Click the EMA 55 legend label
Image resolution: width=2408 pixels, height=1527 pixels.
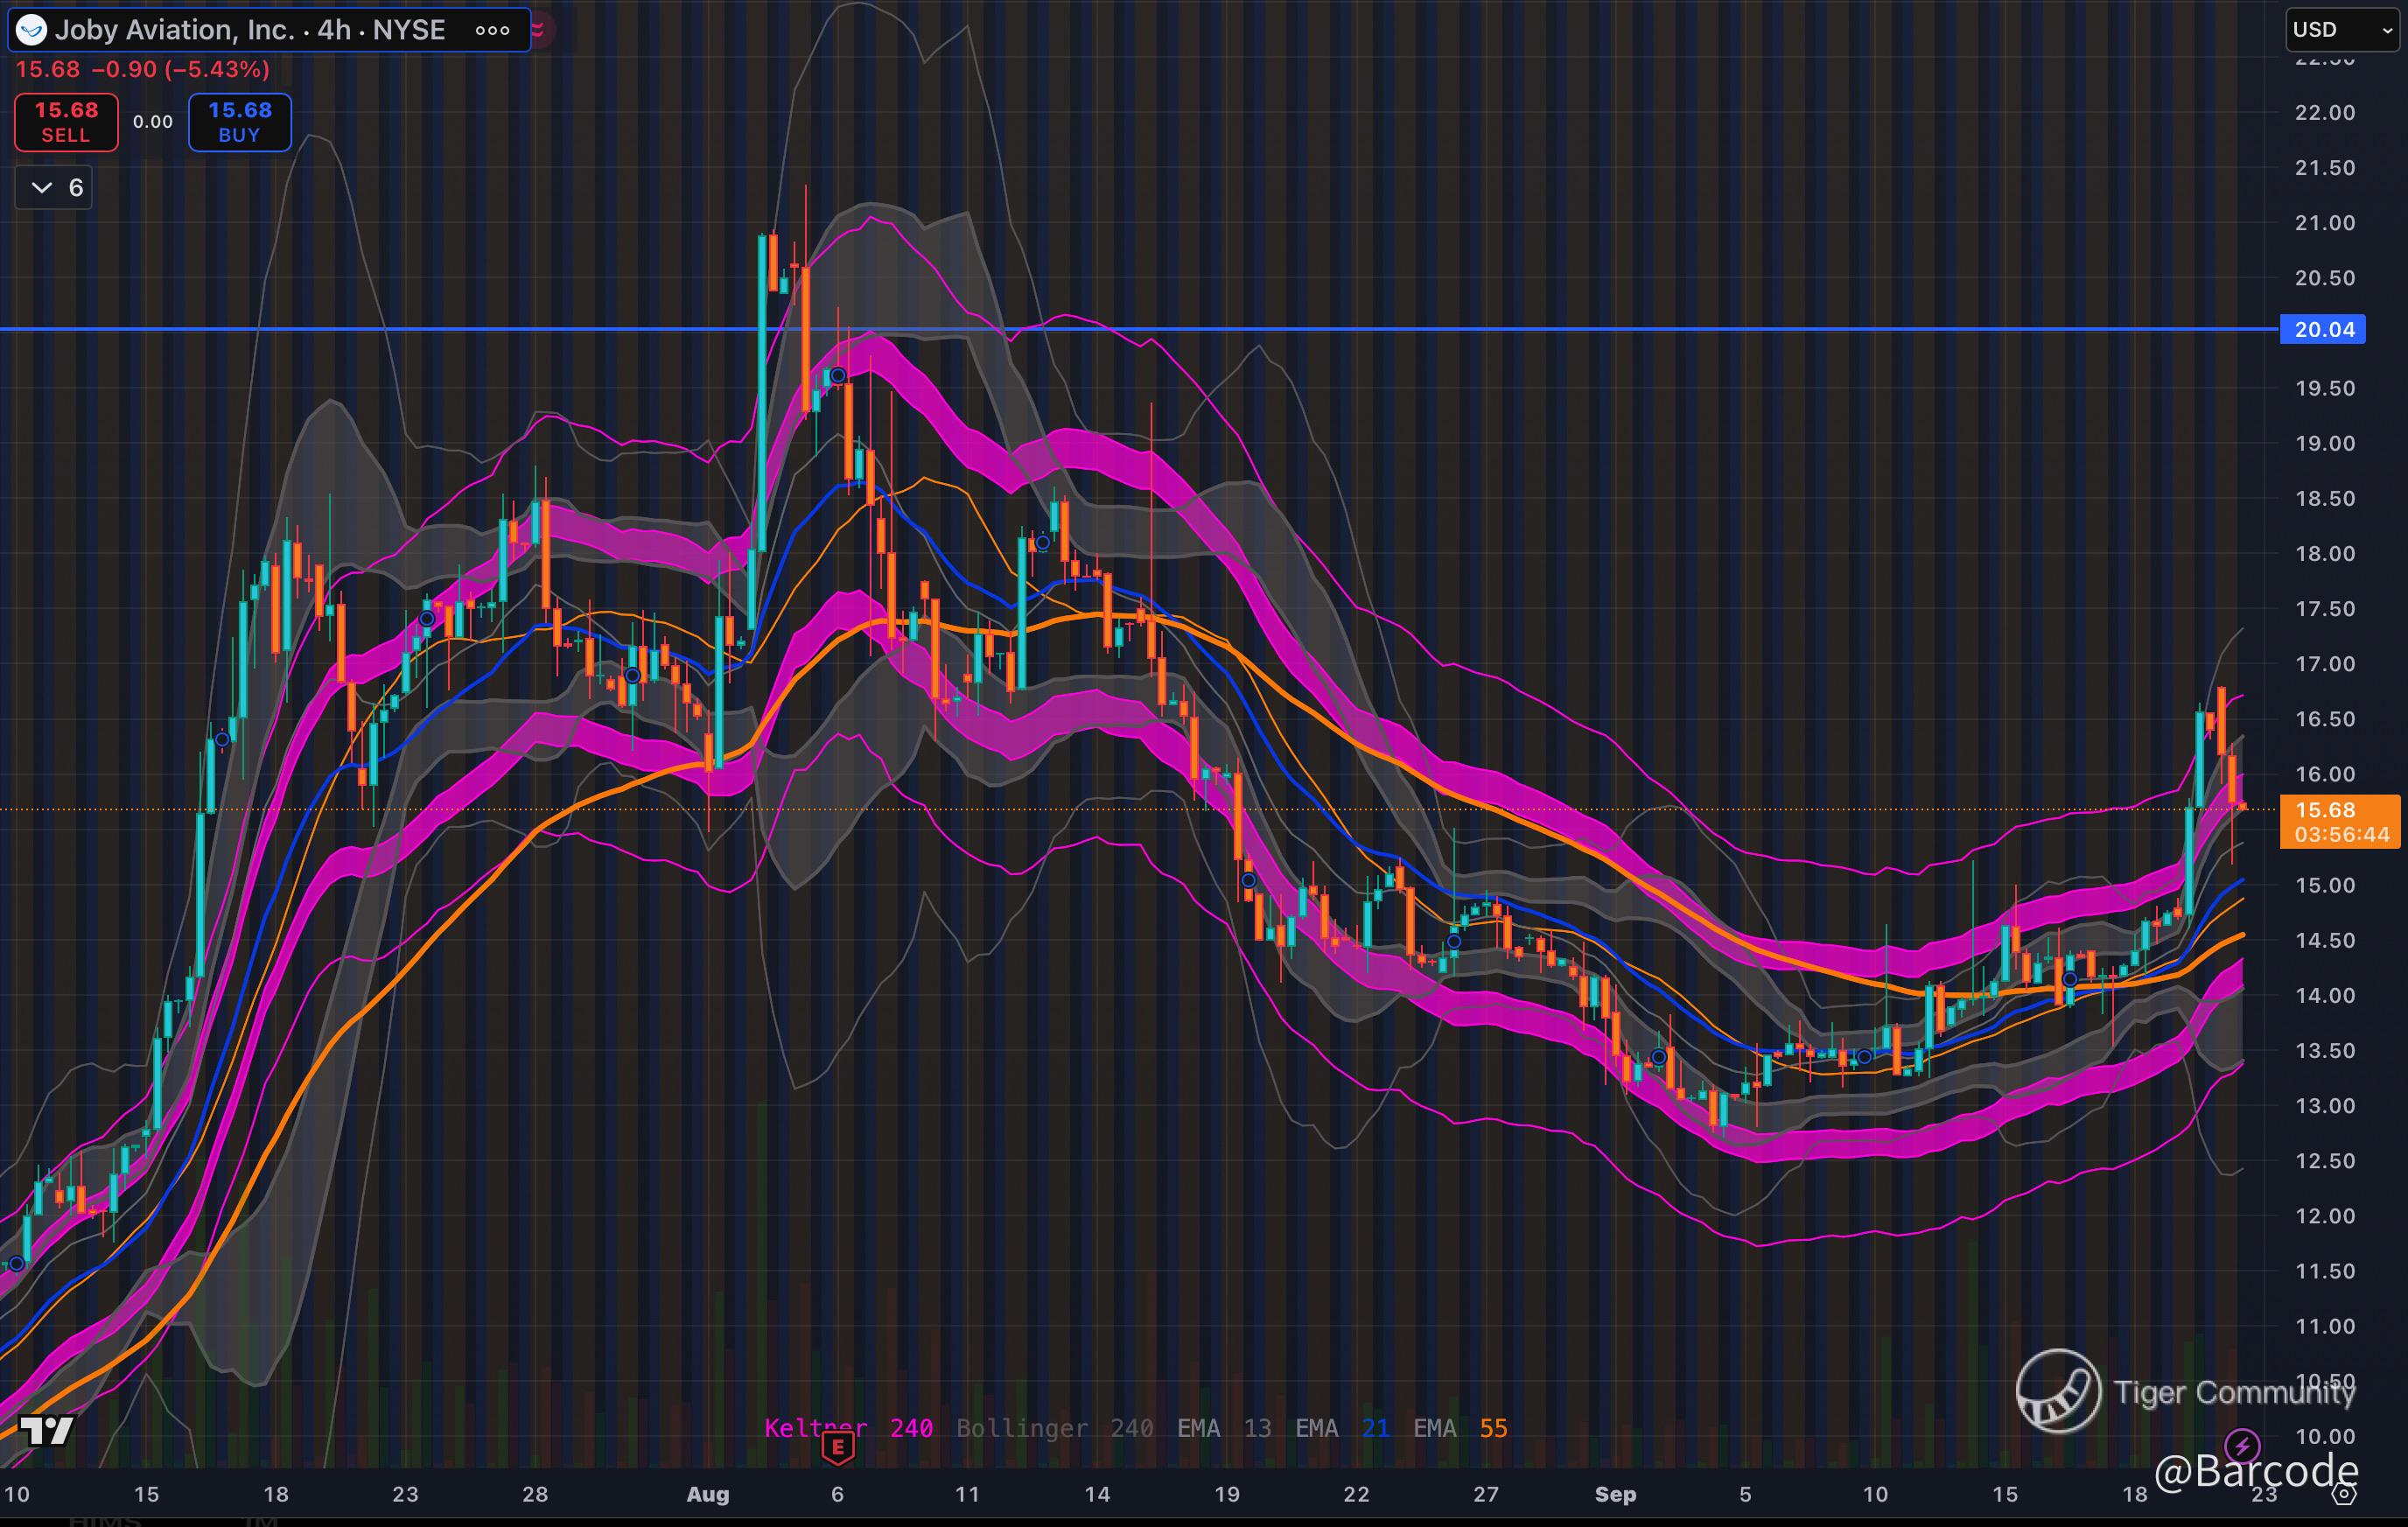point(1460,1428)
